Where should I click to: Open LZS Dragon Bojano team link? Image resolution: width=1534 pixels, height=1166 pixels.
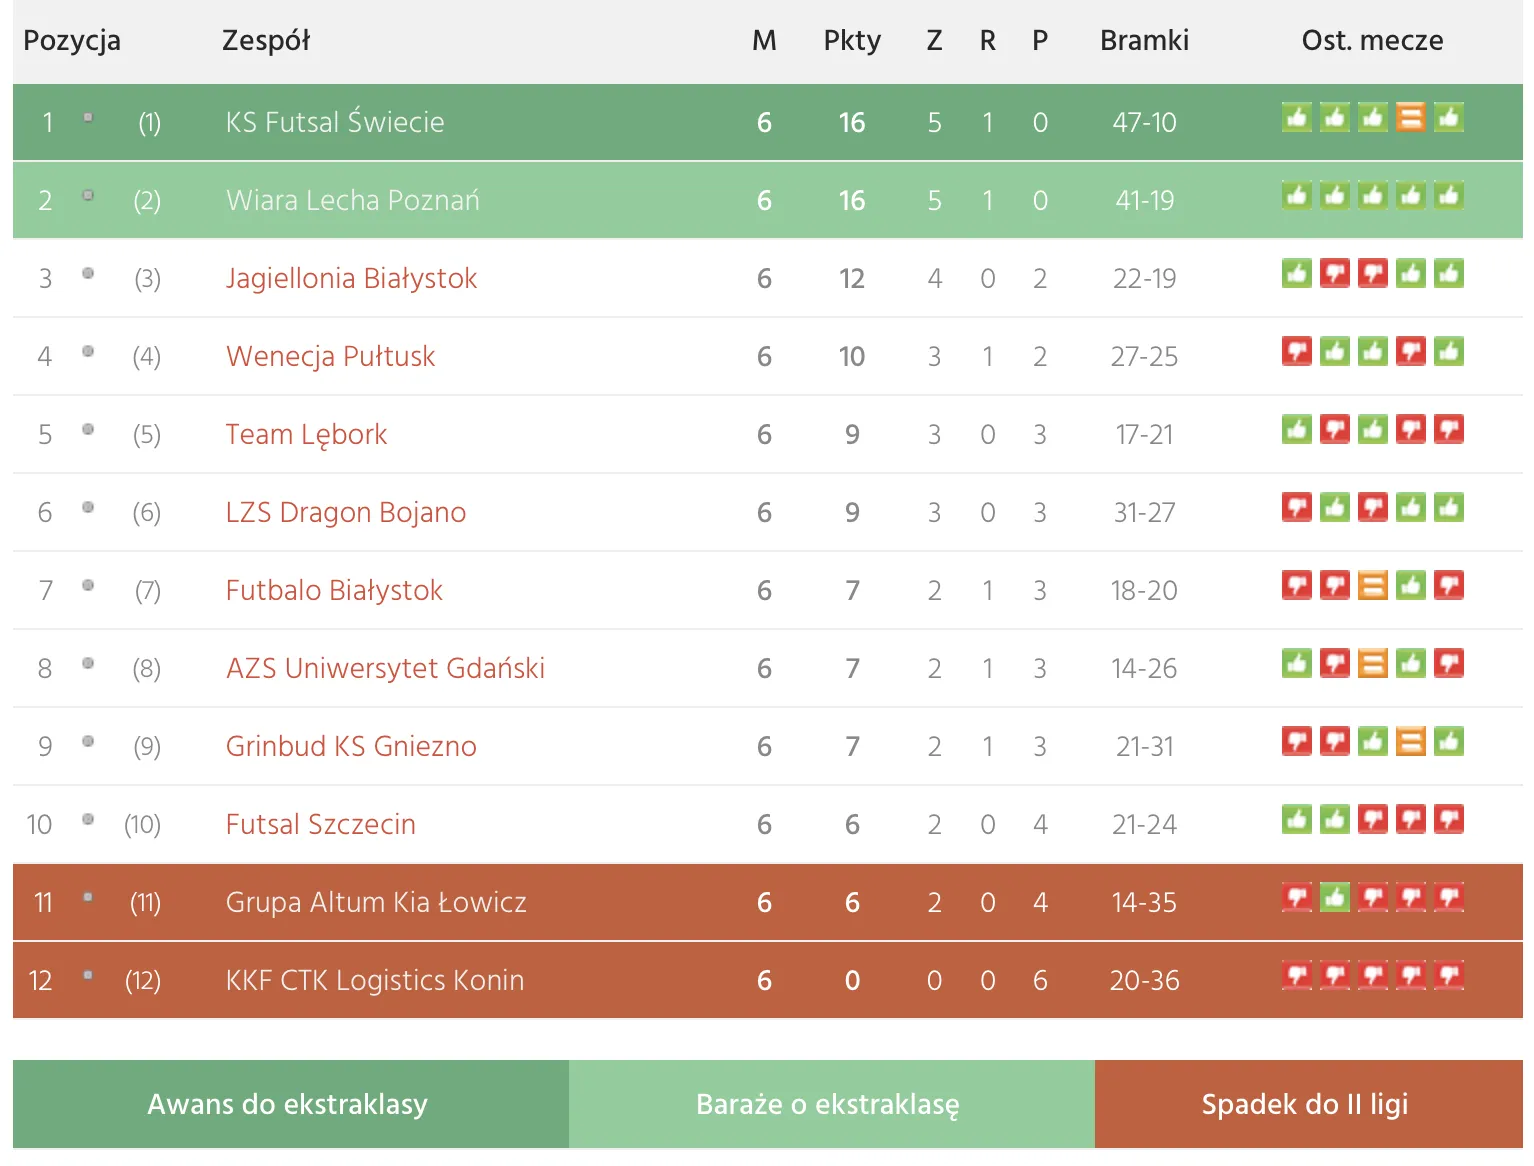point(345,512)
